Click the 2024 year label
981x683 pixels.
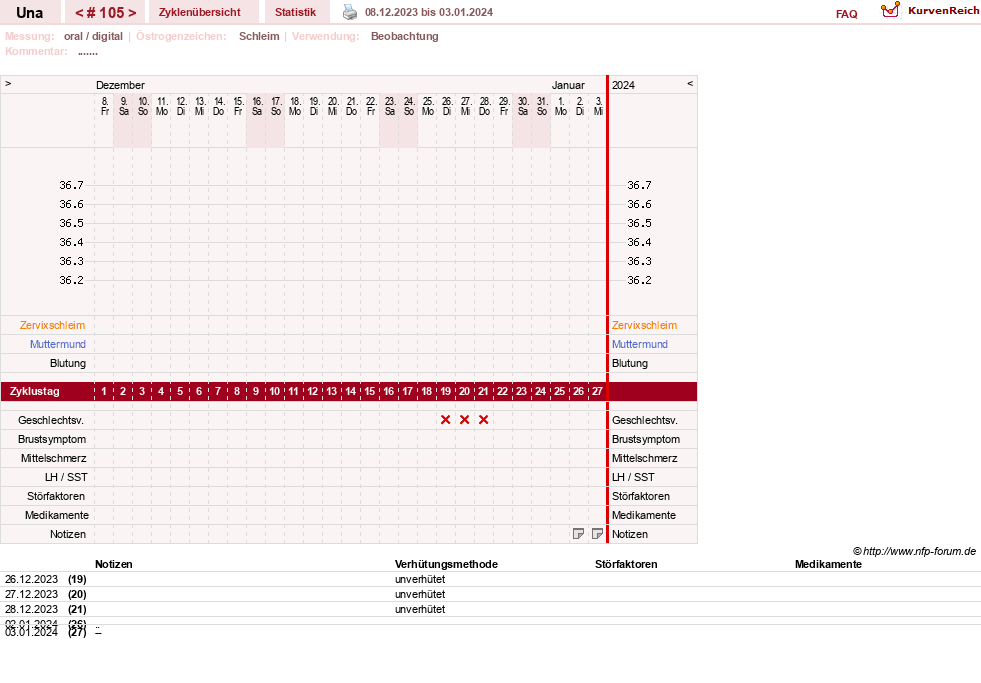tap(623, 85)
